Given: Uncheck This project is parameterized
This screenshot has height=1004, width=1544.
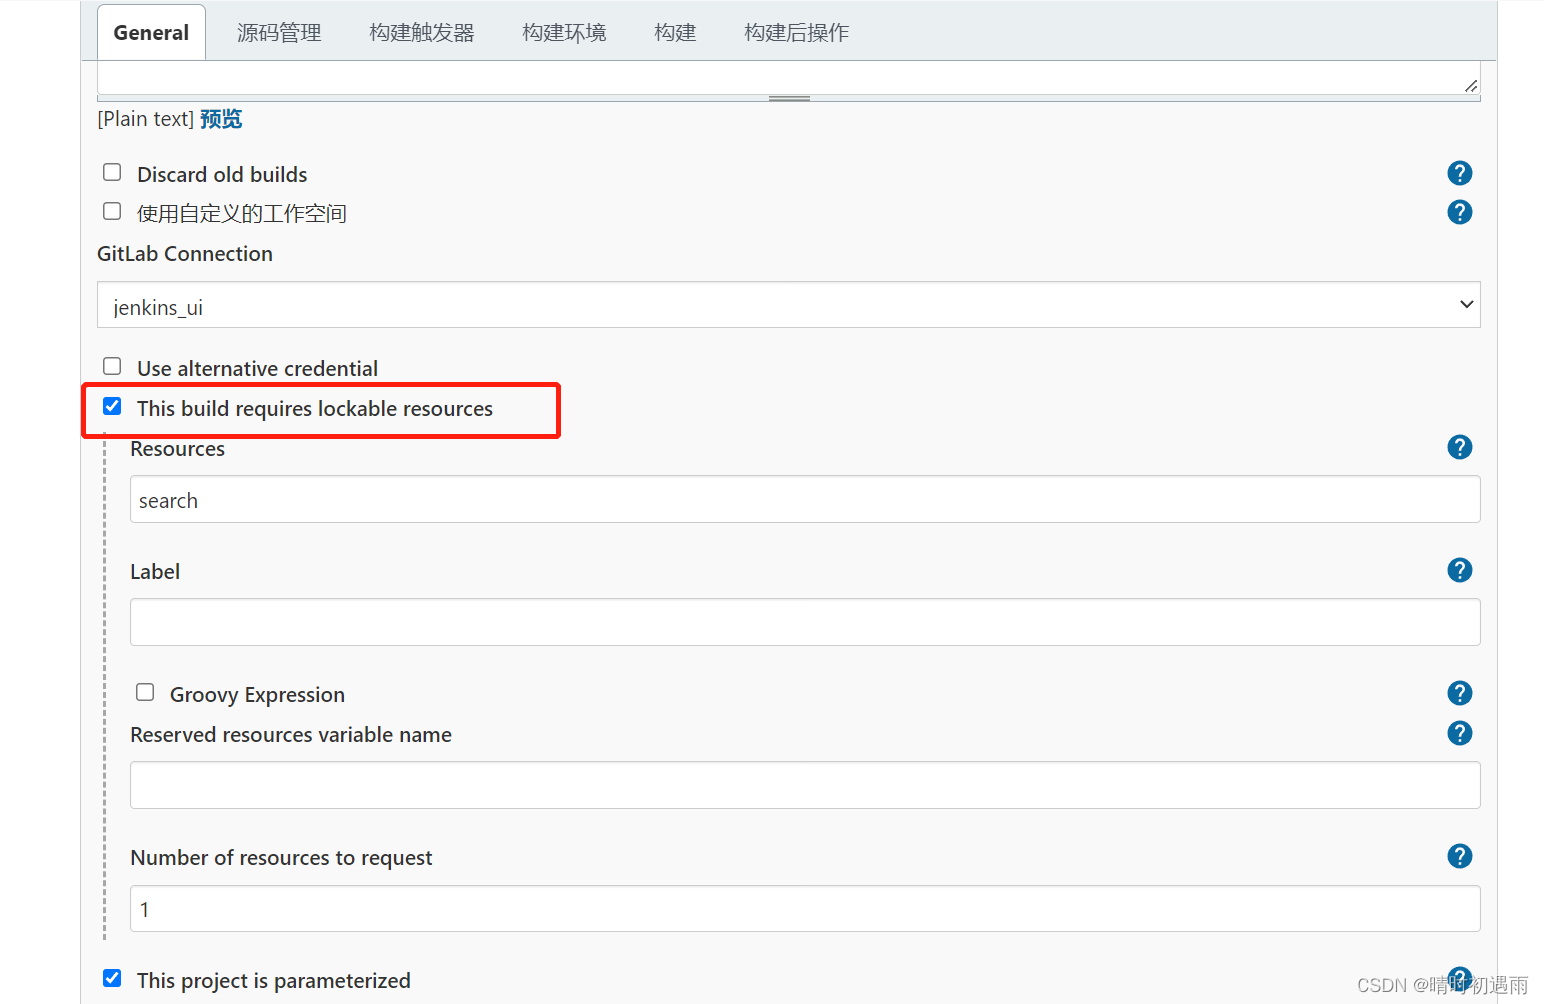Looking at the screenshot, I should click(112, 978).
